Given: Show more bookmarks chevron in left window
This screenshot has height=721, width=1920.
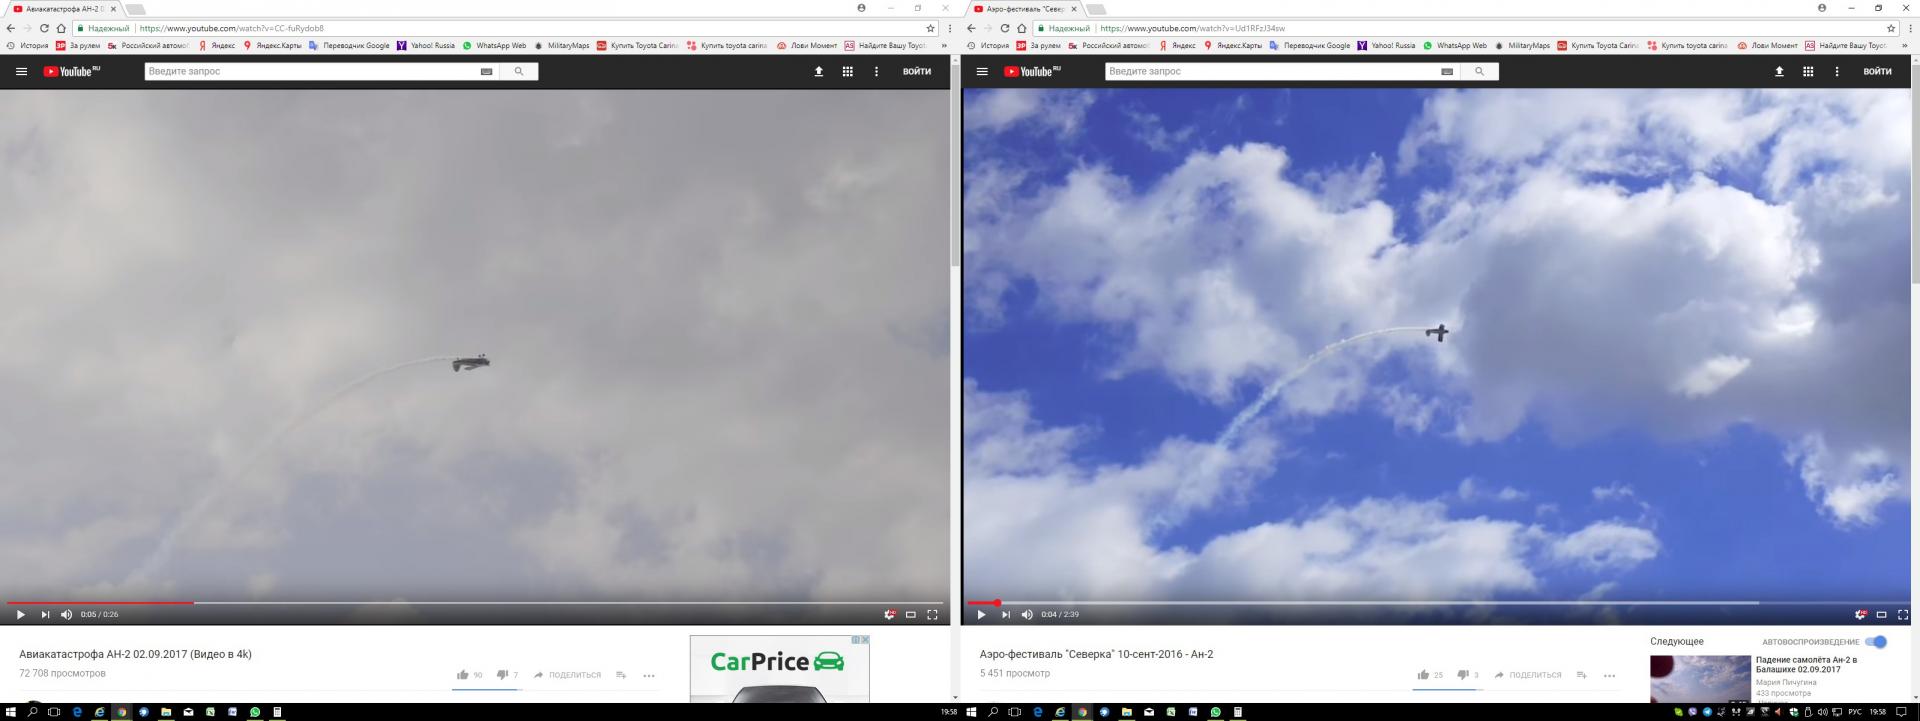Looking at the screenshot, I should [944, 46].
